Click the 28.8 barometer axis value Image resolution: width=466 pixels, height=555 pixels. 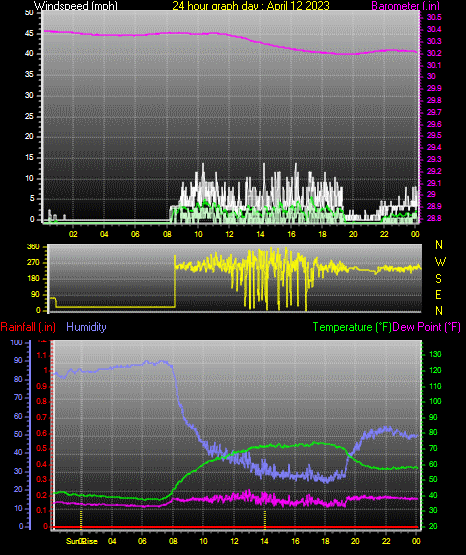[434, 218]
